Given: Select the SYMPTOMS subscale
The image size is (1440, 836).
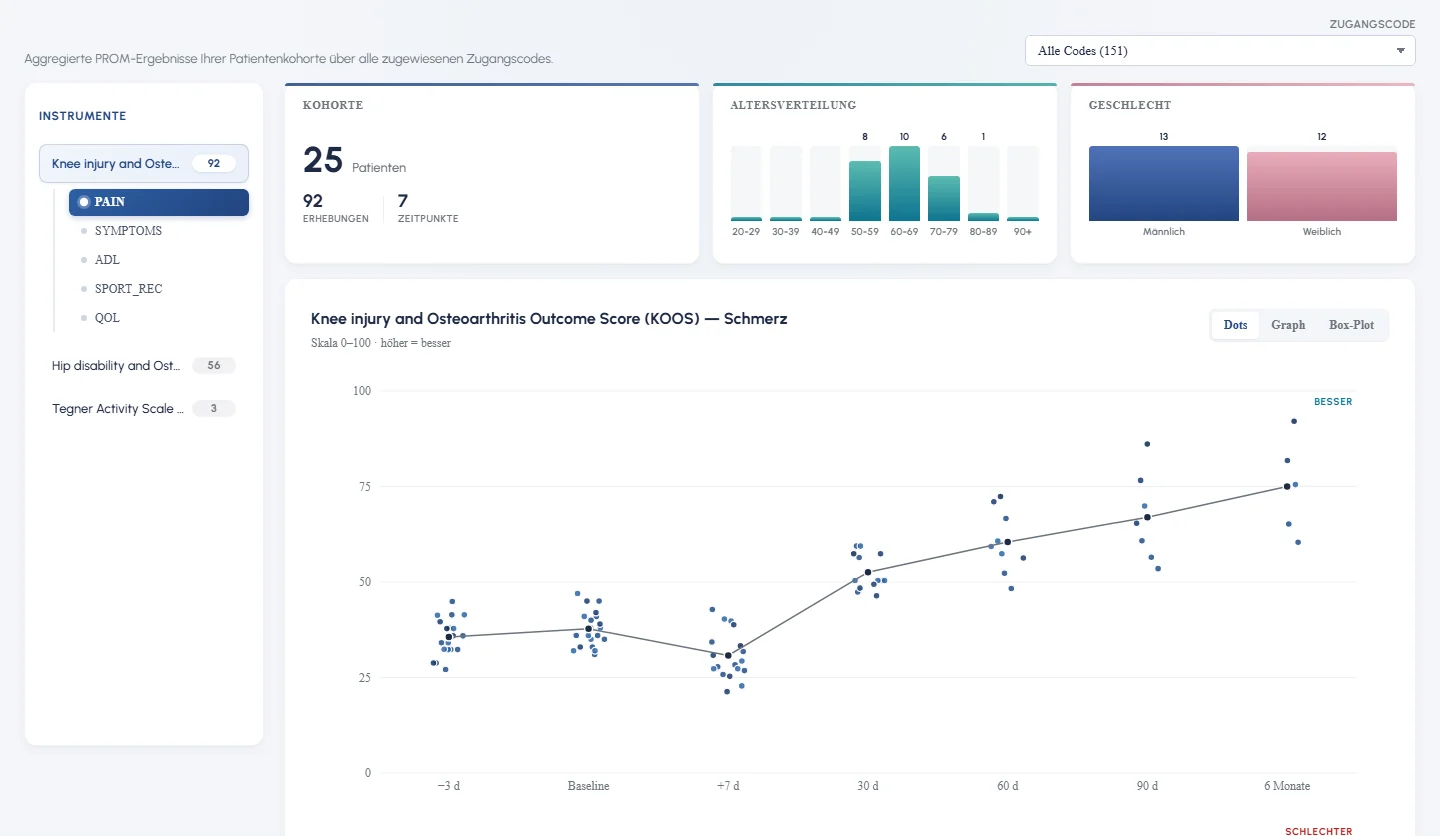Looking at the screenshot, I should click(x=128, y=231).
